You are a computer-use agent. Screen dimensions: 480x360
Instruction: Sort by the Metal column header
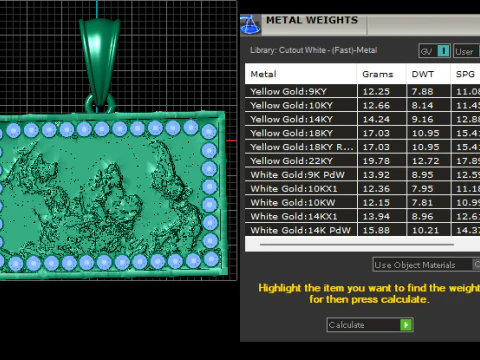tap(301, 74)
